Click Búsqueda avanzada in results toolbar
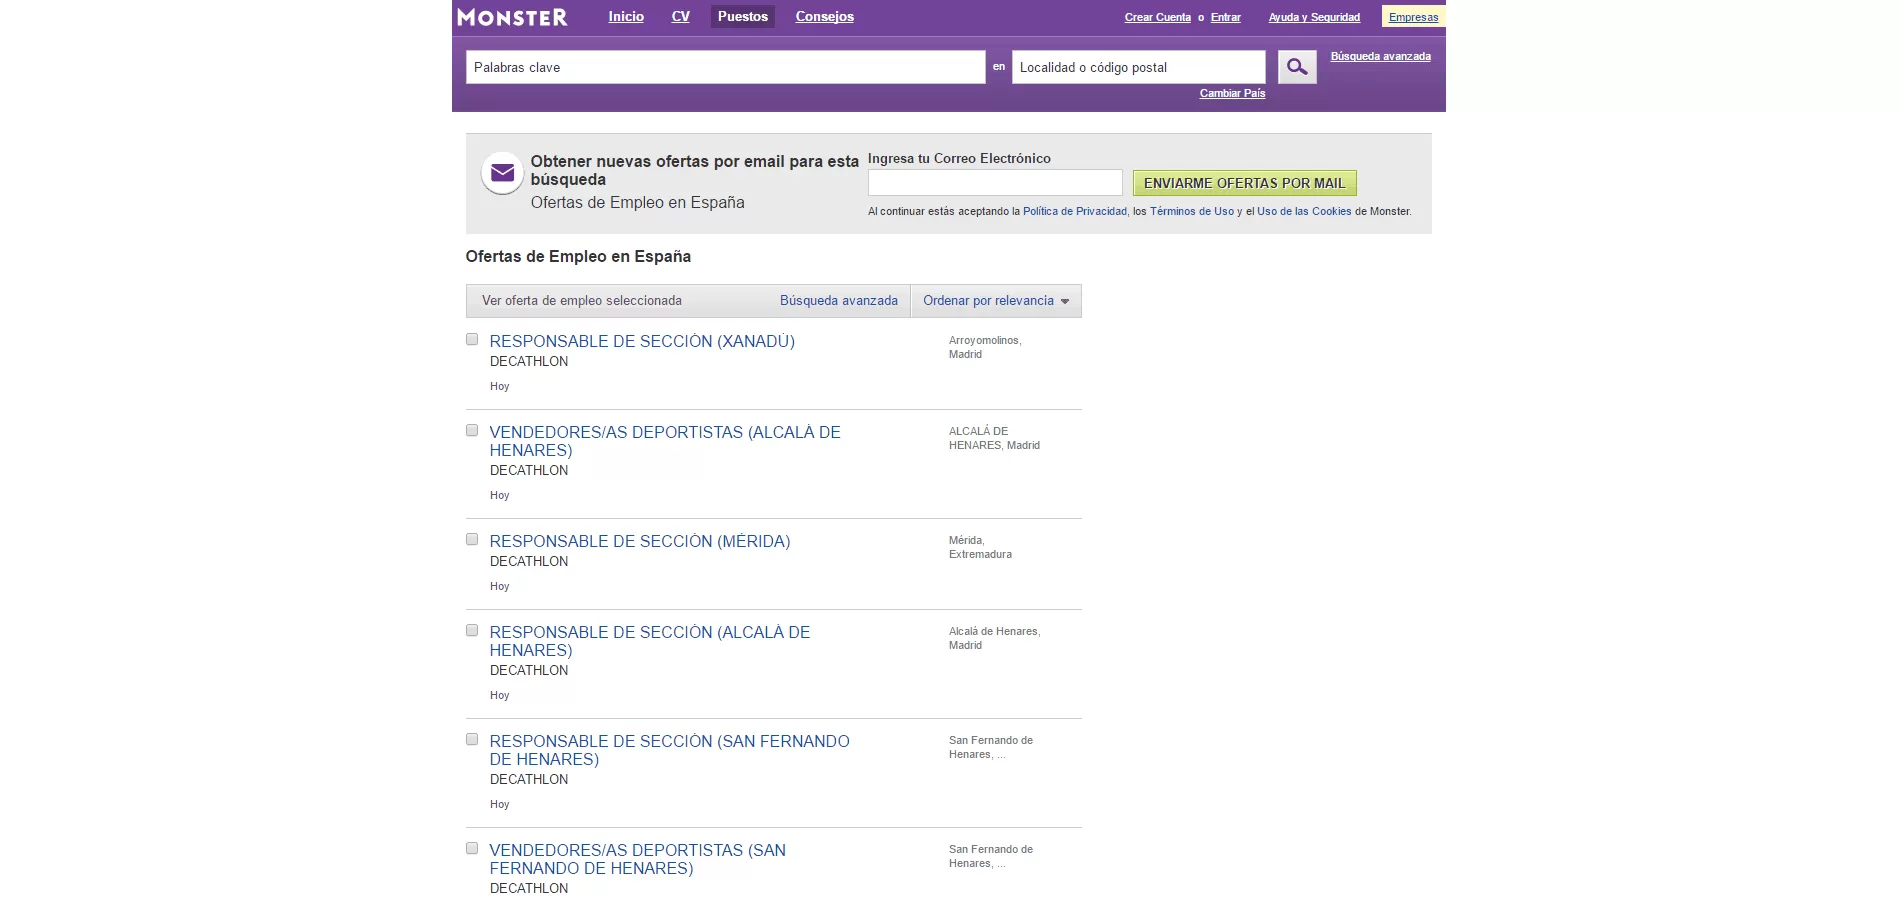The width and height of the screenshot is (1899, 907). pyautogui.click(x=839, y=301)
